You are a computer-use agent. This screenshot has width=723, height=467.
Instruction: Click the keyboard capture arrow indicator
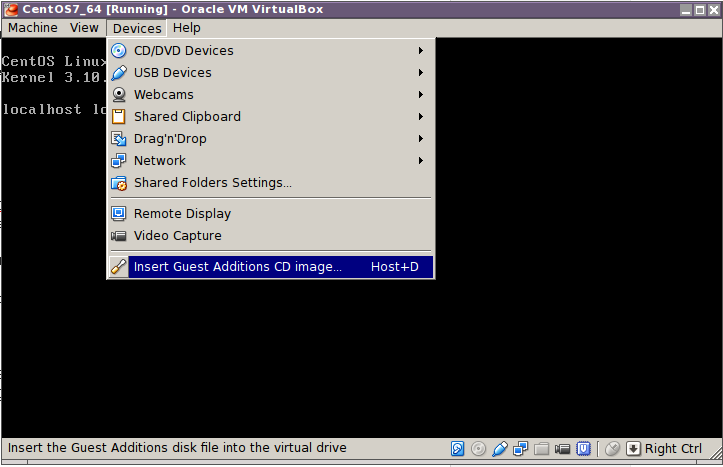(x=634, y=449)
